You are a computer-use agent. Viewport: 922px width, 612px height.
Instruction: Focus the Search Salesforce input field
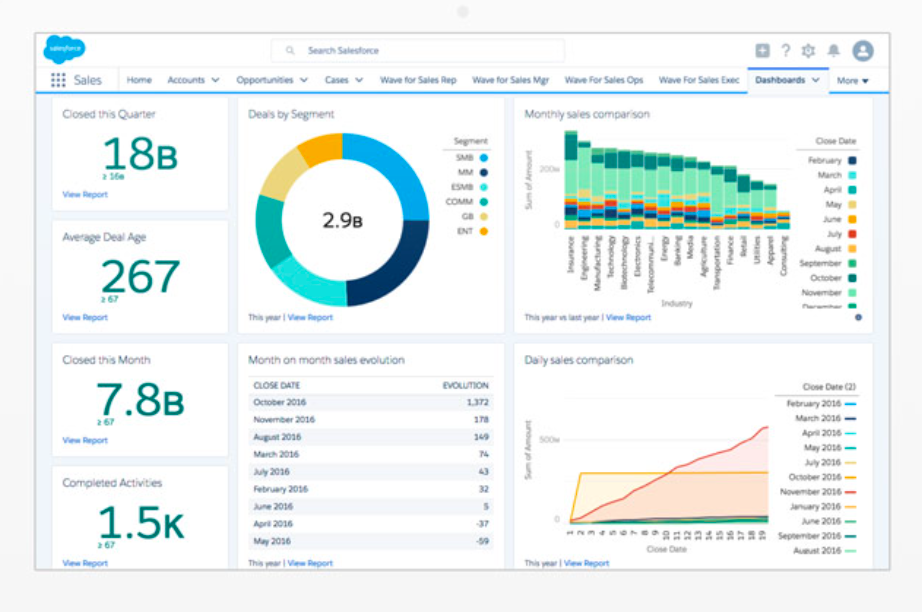(x=417, y=51)
